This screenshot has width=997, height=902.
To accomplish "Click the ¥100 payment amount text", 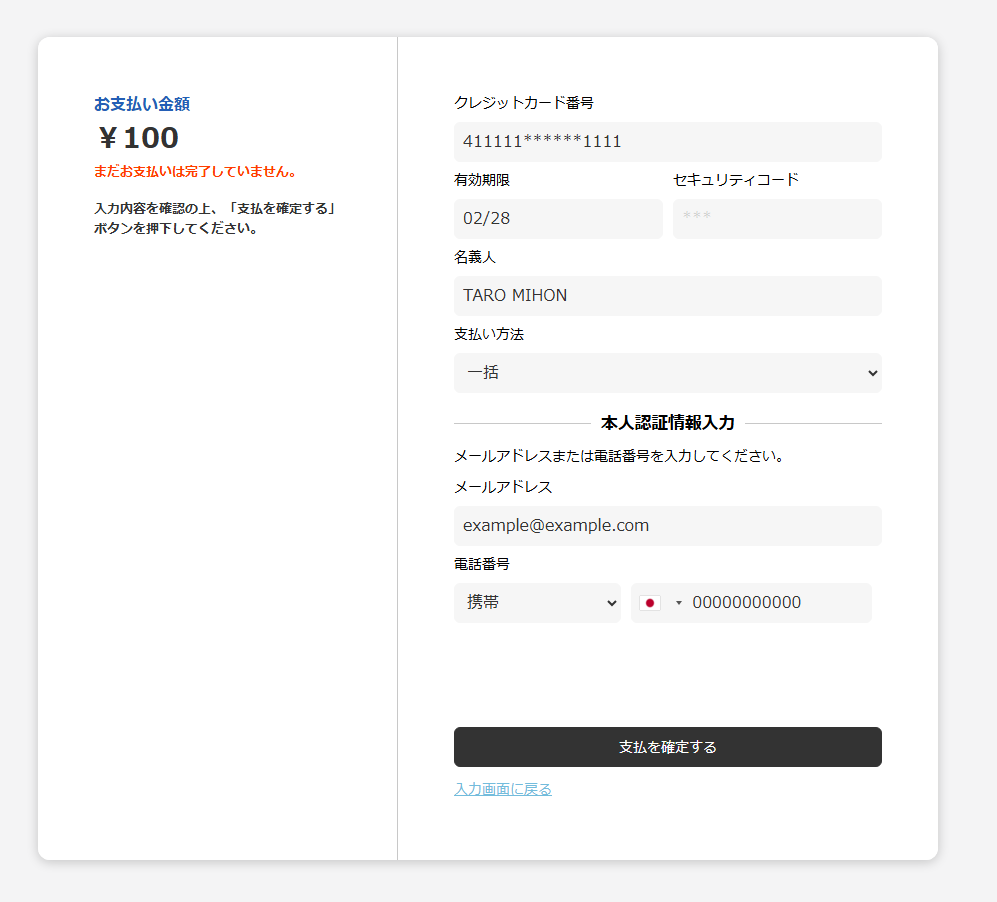I will pyautogui.click(x=136, y=138).
